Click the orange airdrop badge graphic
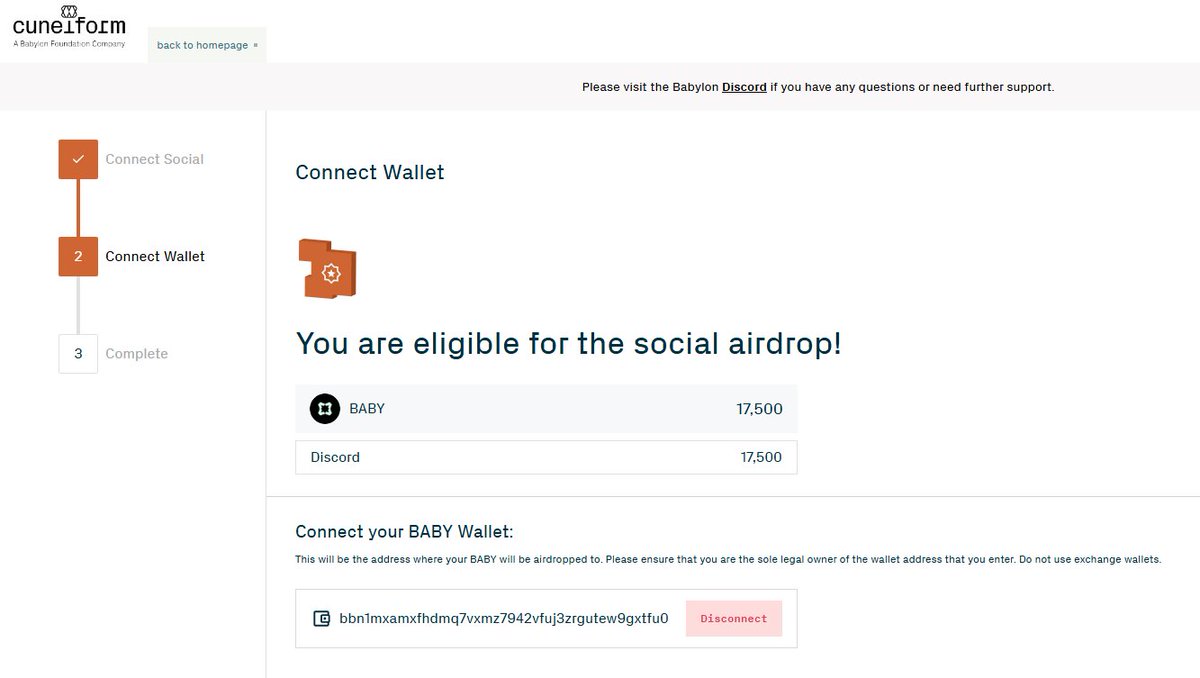 328,269
